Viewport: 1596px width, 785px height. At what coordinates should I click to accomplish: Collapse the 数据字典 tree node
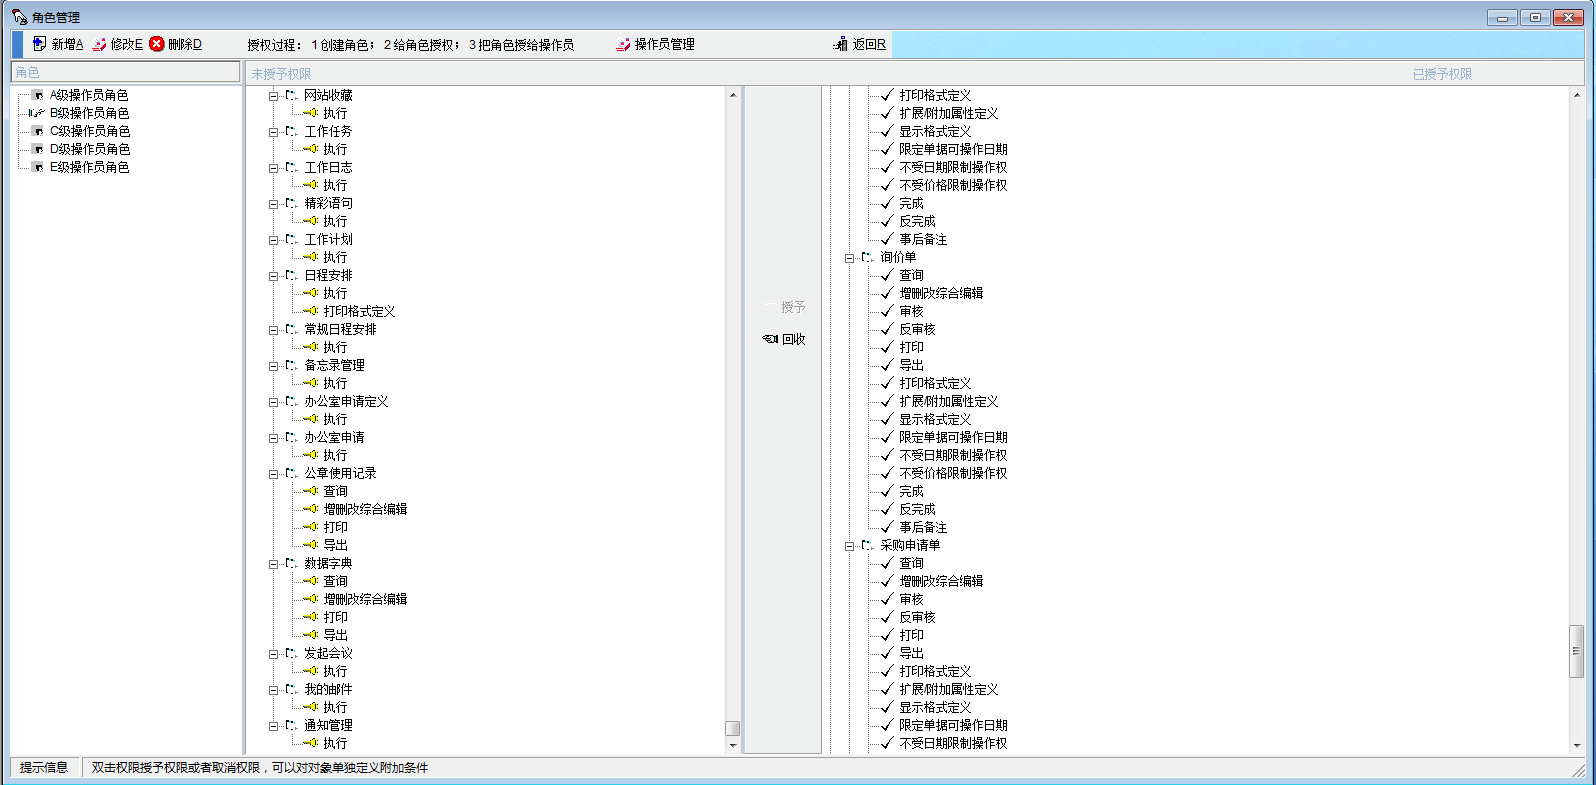(x=273, y=564)
